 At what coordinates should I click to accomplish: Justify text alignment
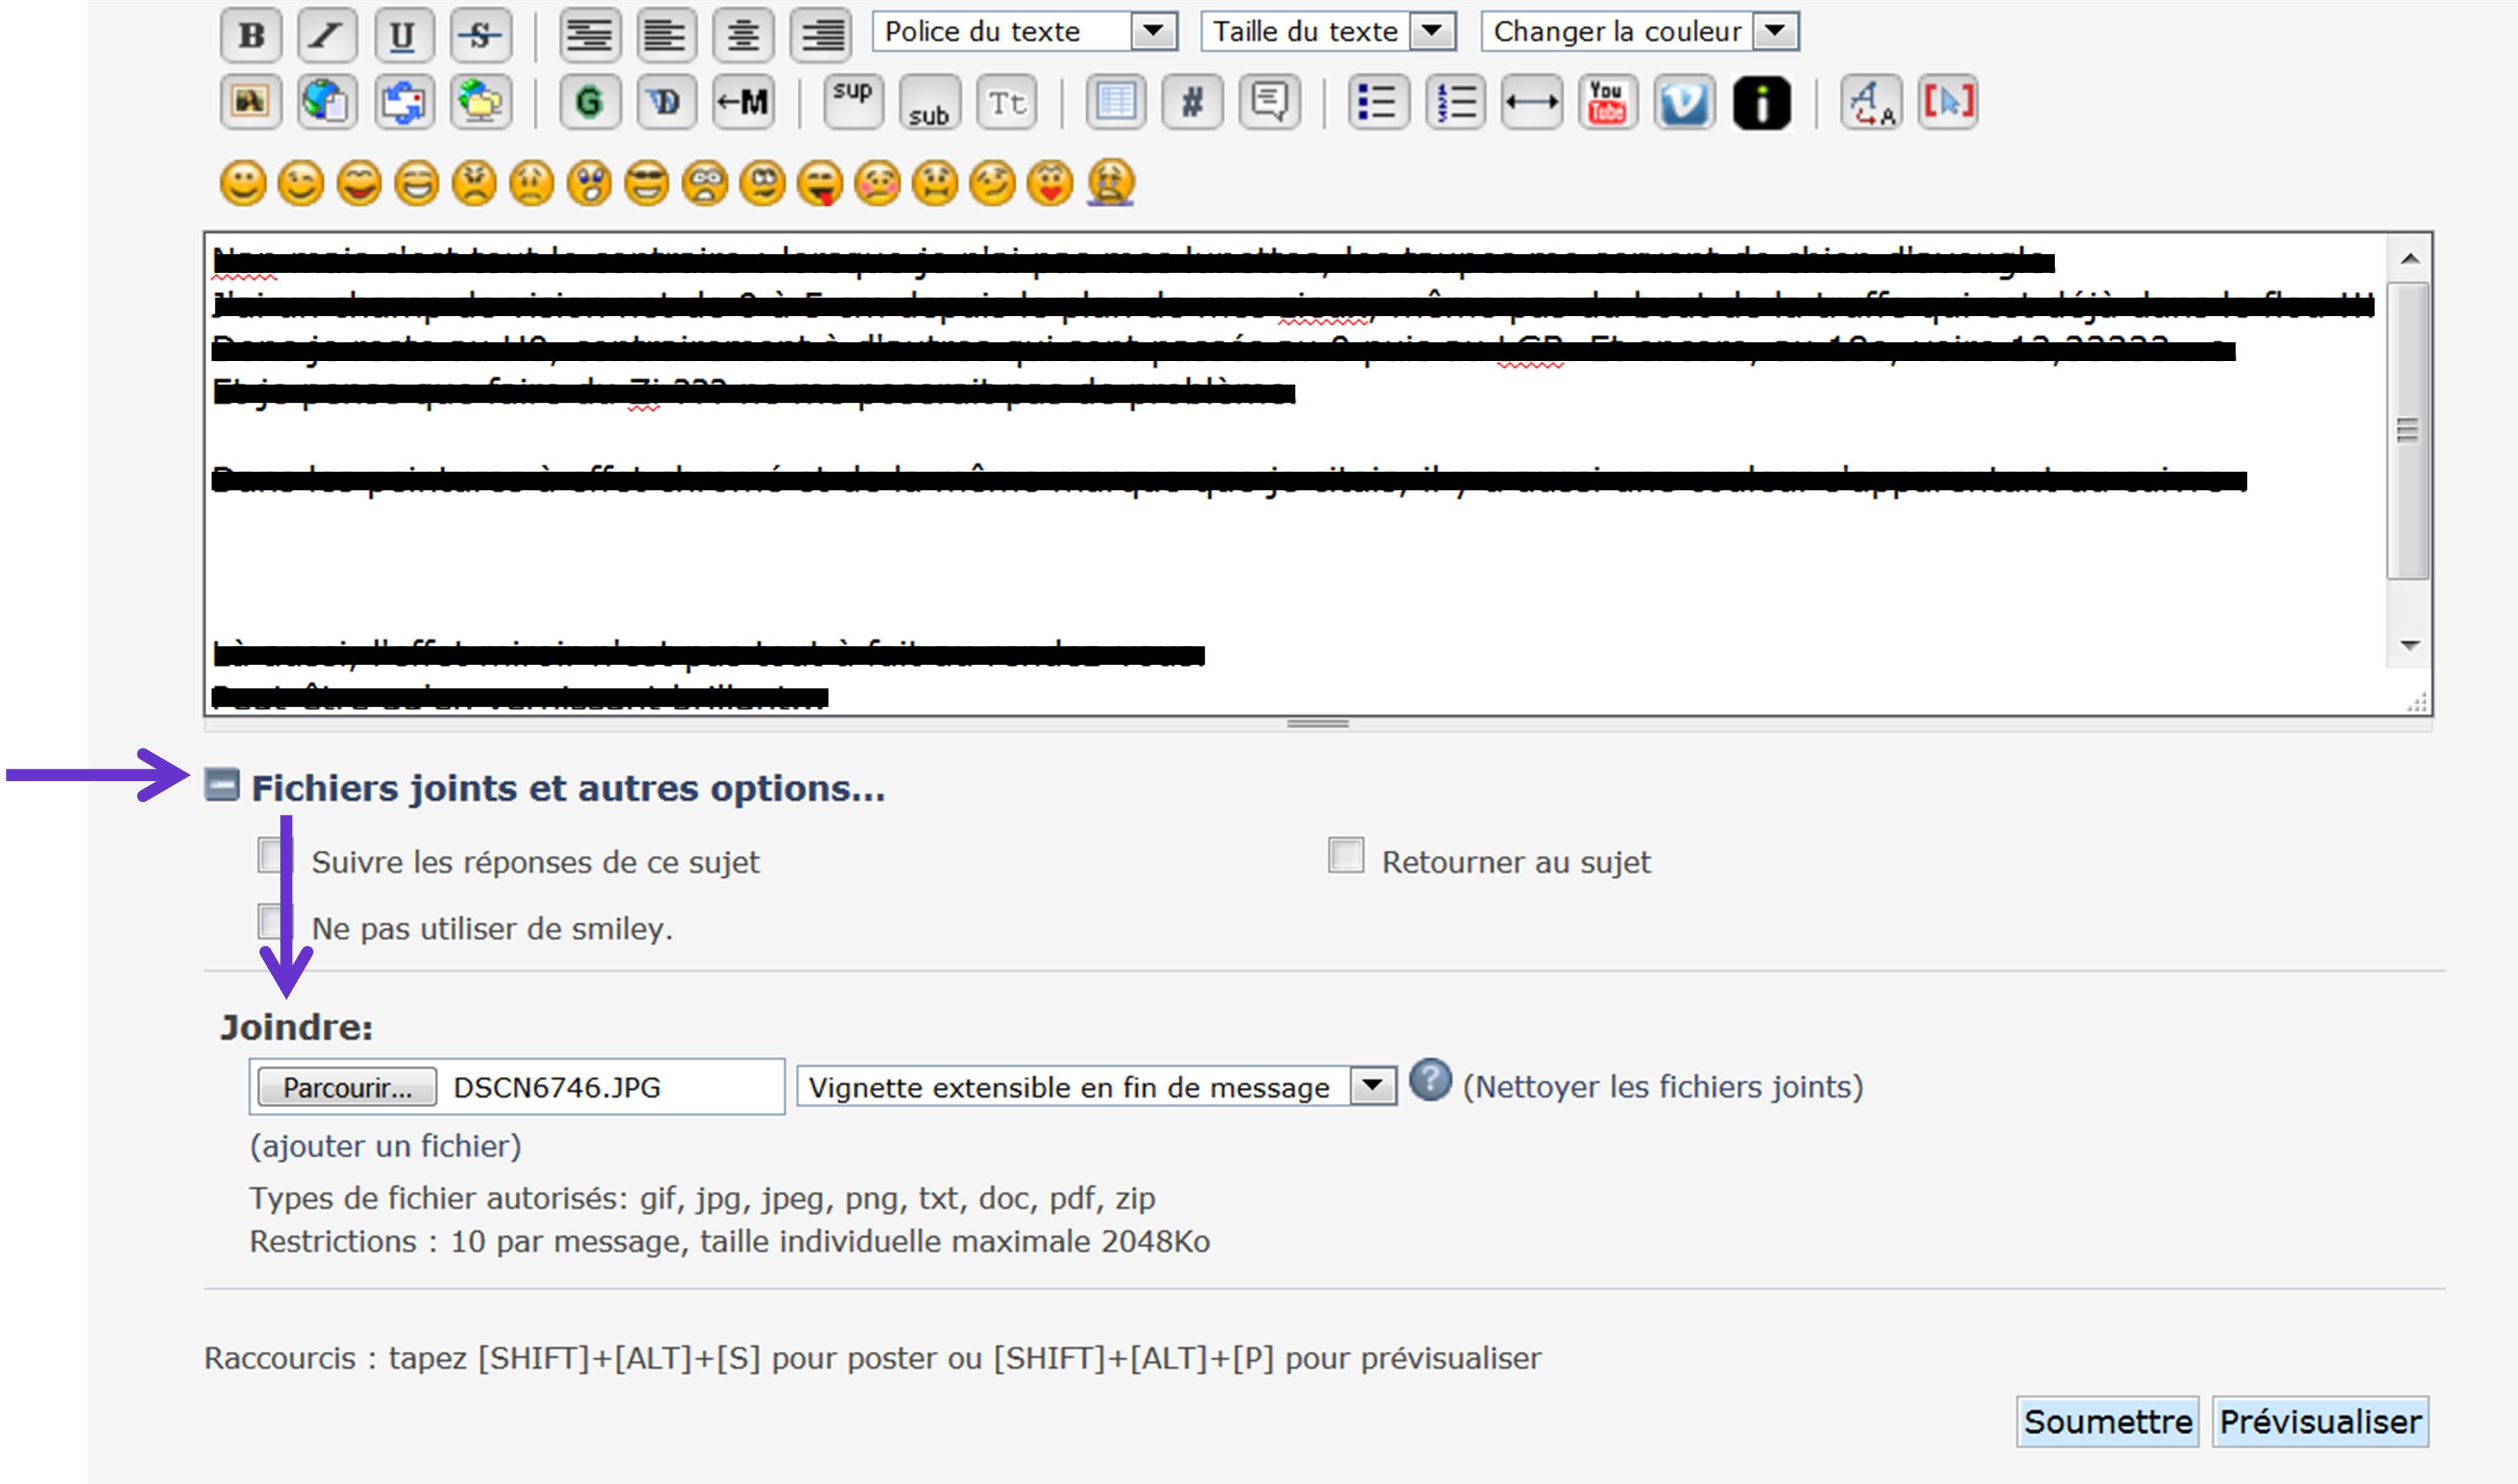pos(590,35)
